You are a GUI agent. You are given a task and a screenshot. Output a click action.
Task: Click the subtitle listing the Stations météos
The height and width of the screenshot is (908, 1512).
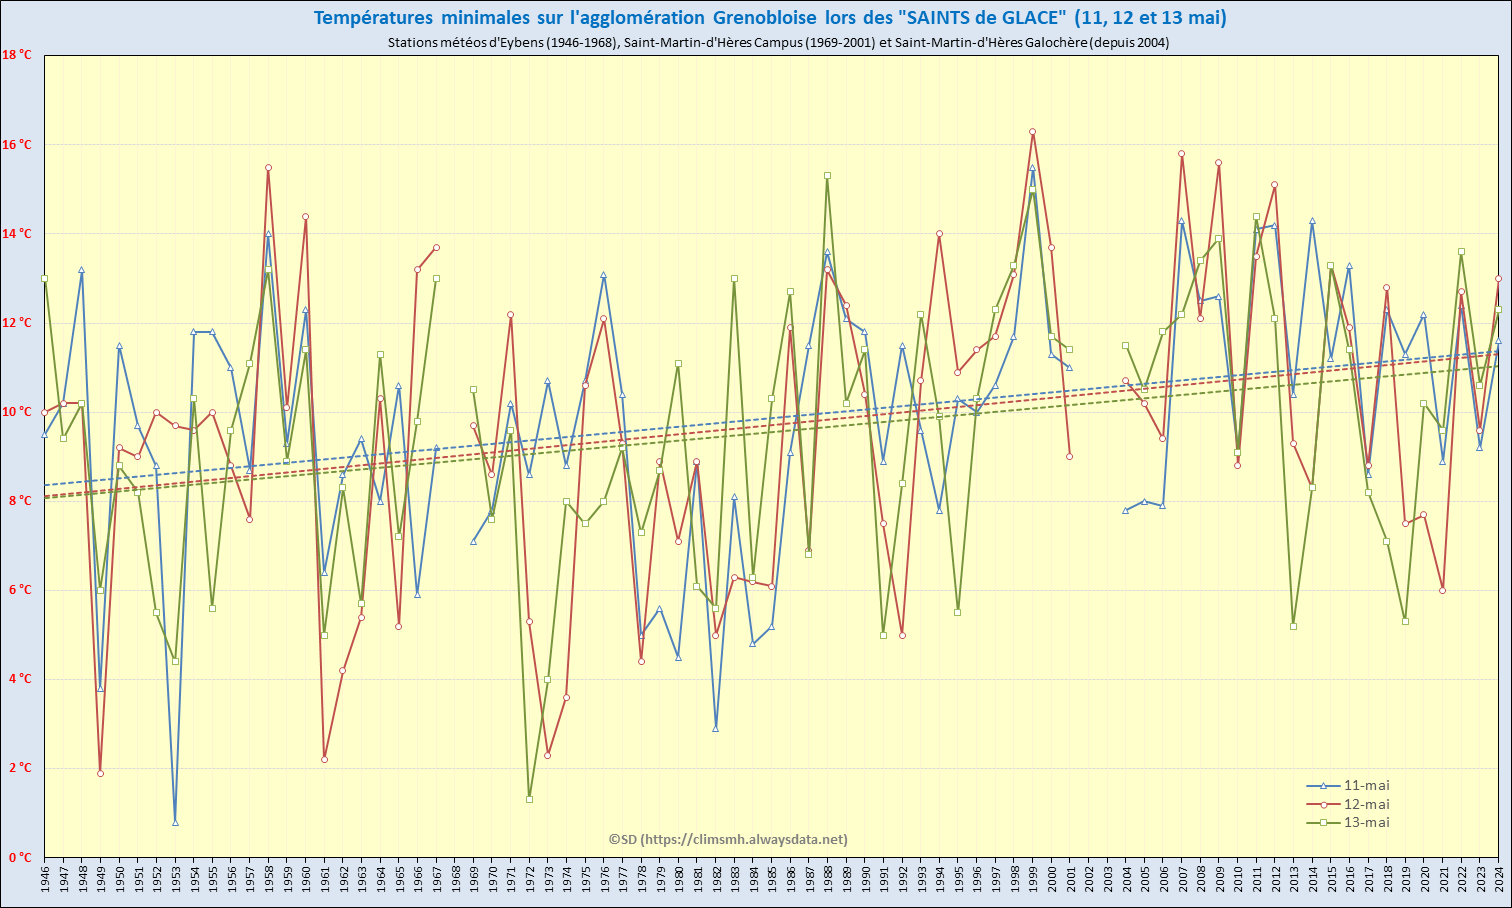pyautogui.click(x=778, y=42)
